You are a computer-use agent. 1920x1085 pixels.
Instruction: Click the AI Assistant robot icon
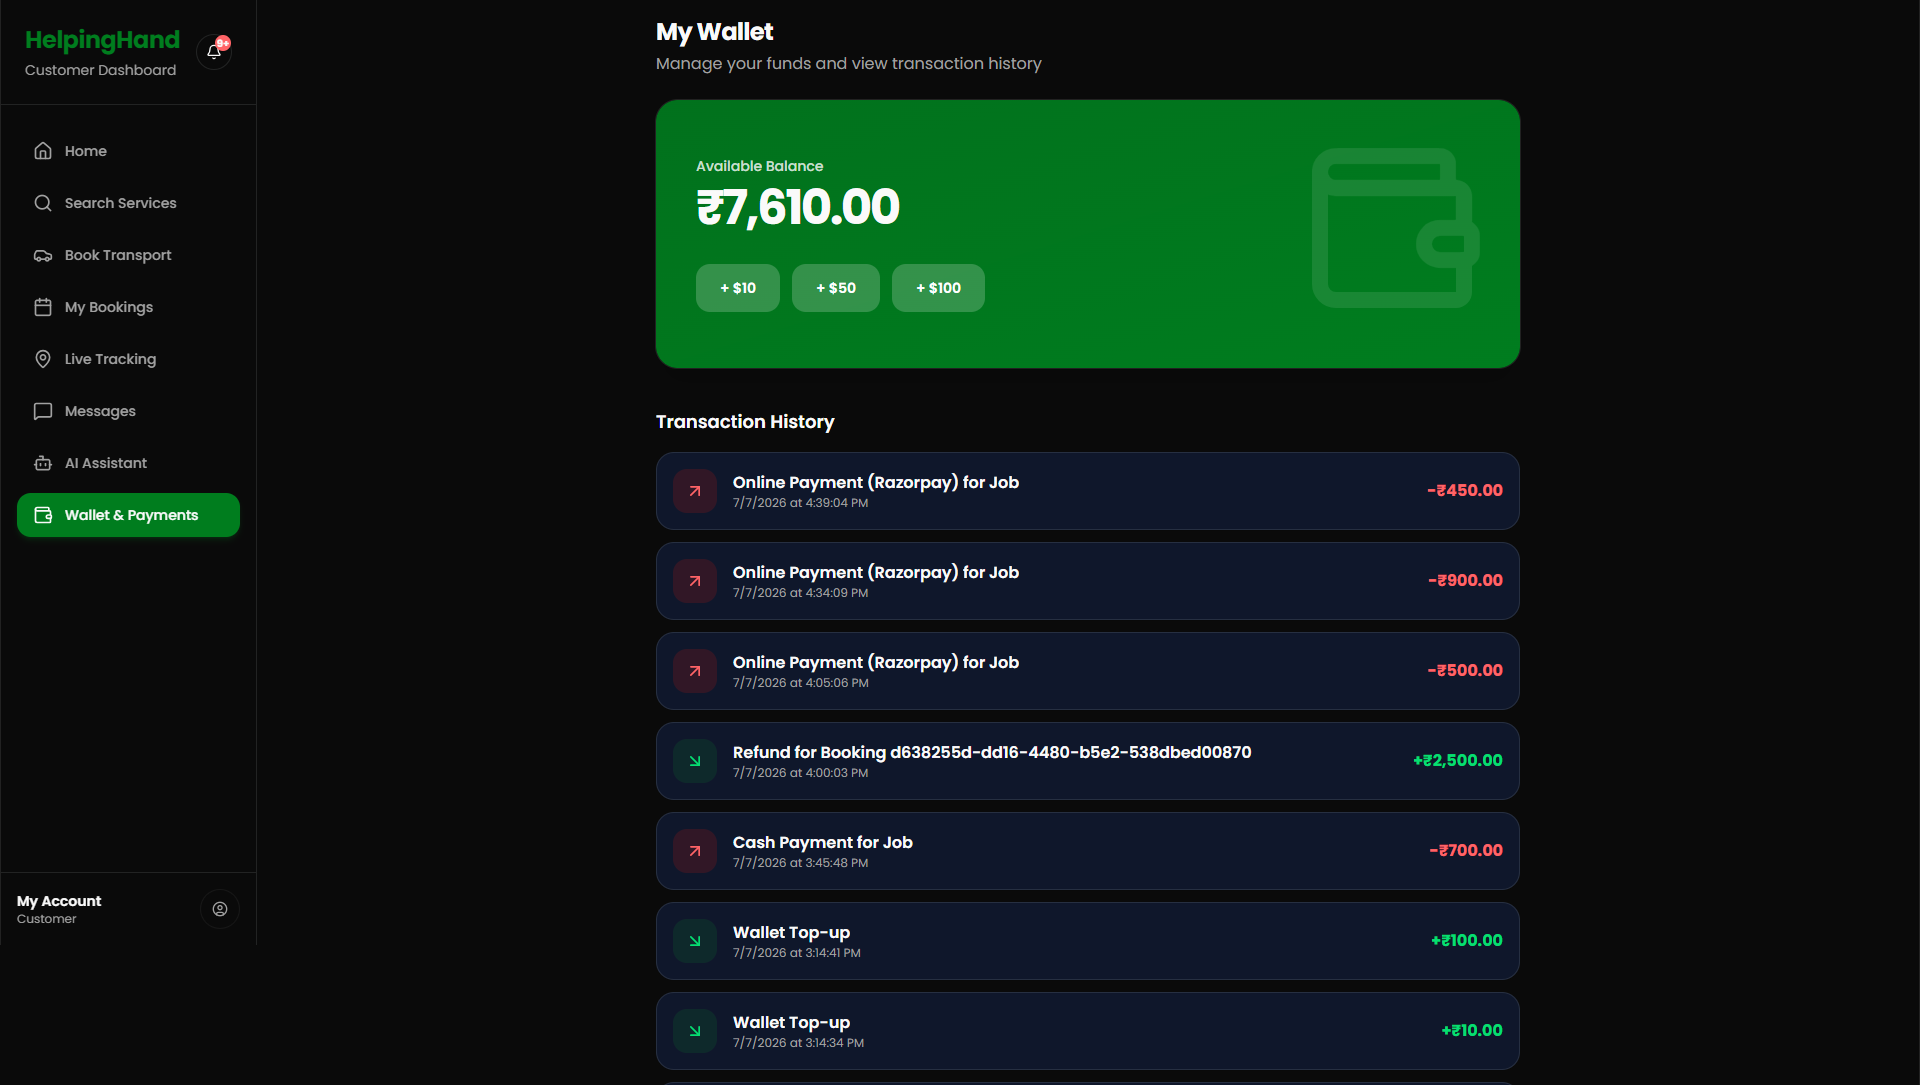click(43, 463)
